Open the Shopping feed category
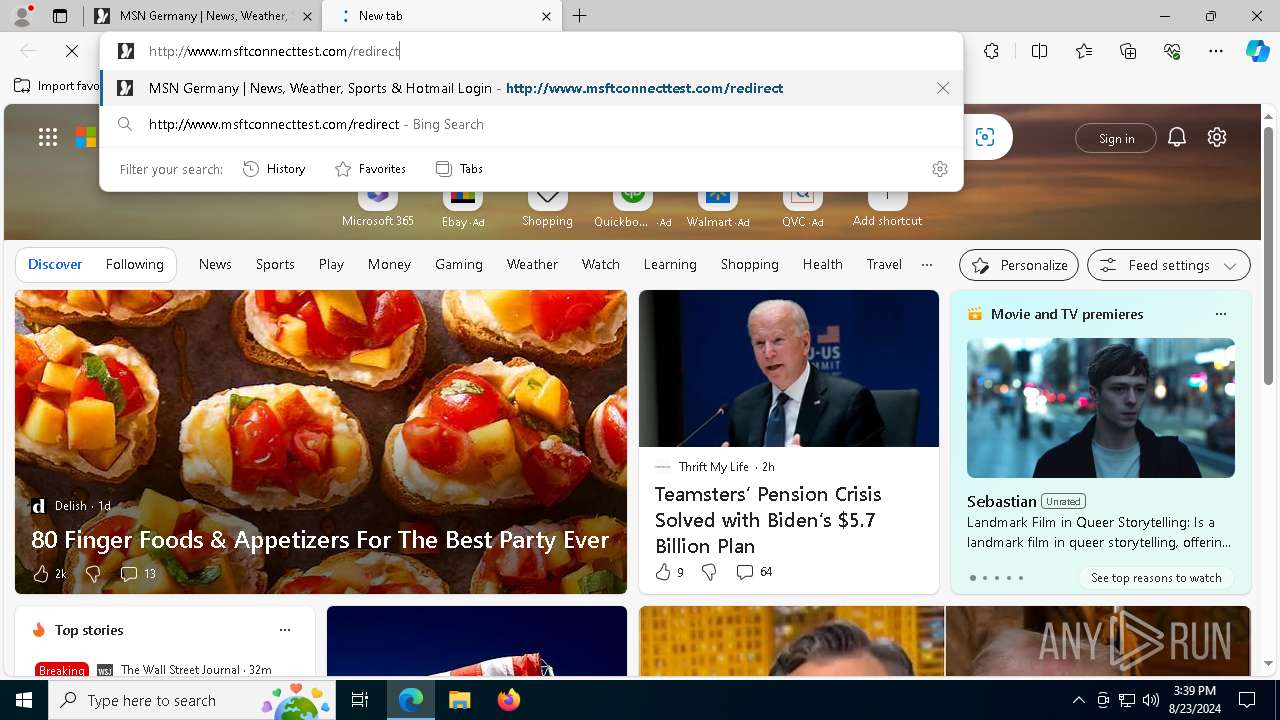This screenshot has height=720, width=1280. tap(750, 264)
